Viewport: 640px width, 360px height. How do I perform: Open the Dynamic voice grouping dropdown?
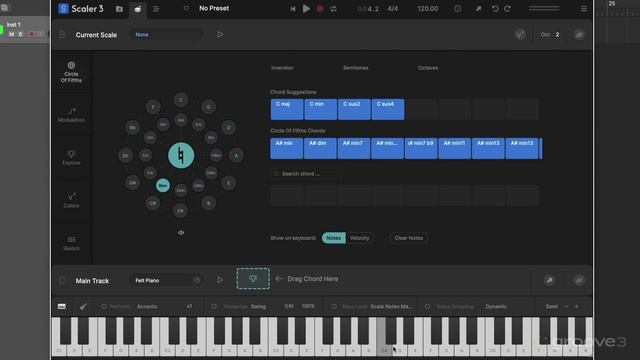tap(496, 307)
